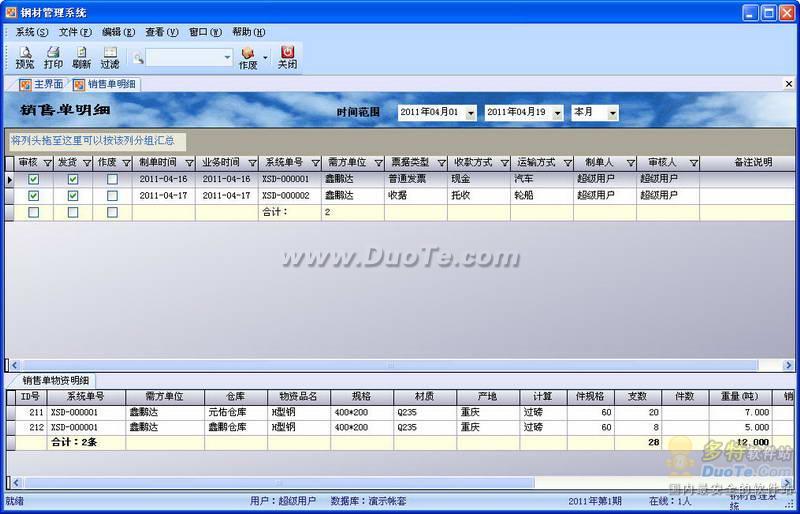This screenshot has height=514, width=800.
Task: Toggle 作废 checkbox for XSD-000001
Action: 112,179
